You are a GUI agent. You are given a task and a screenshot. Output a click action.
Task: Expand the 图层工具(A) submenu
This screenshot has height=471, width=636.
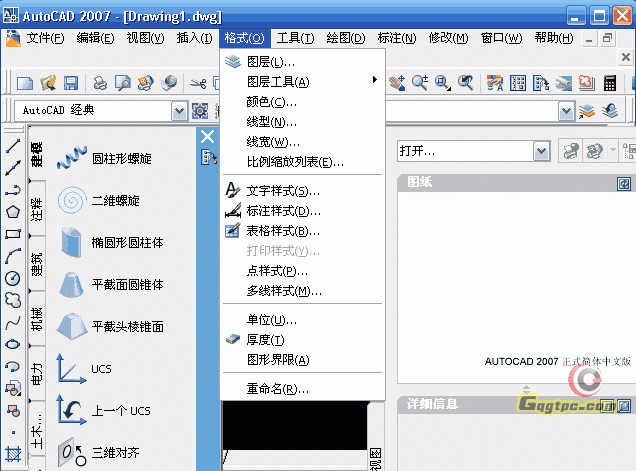tap(303, 82)
